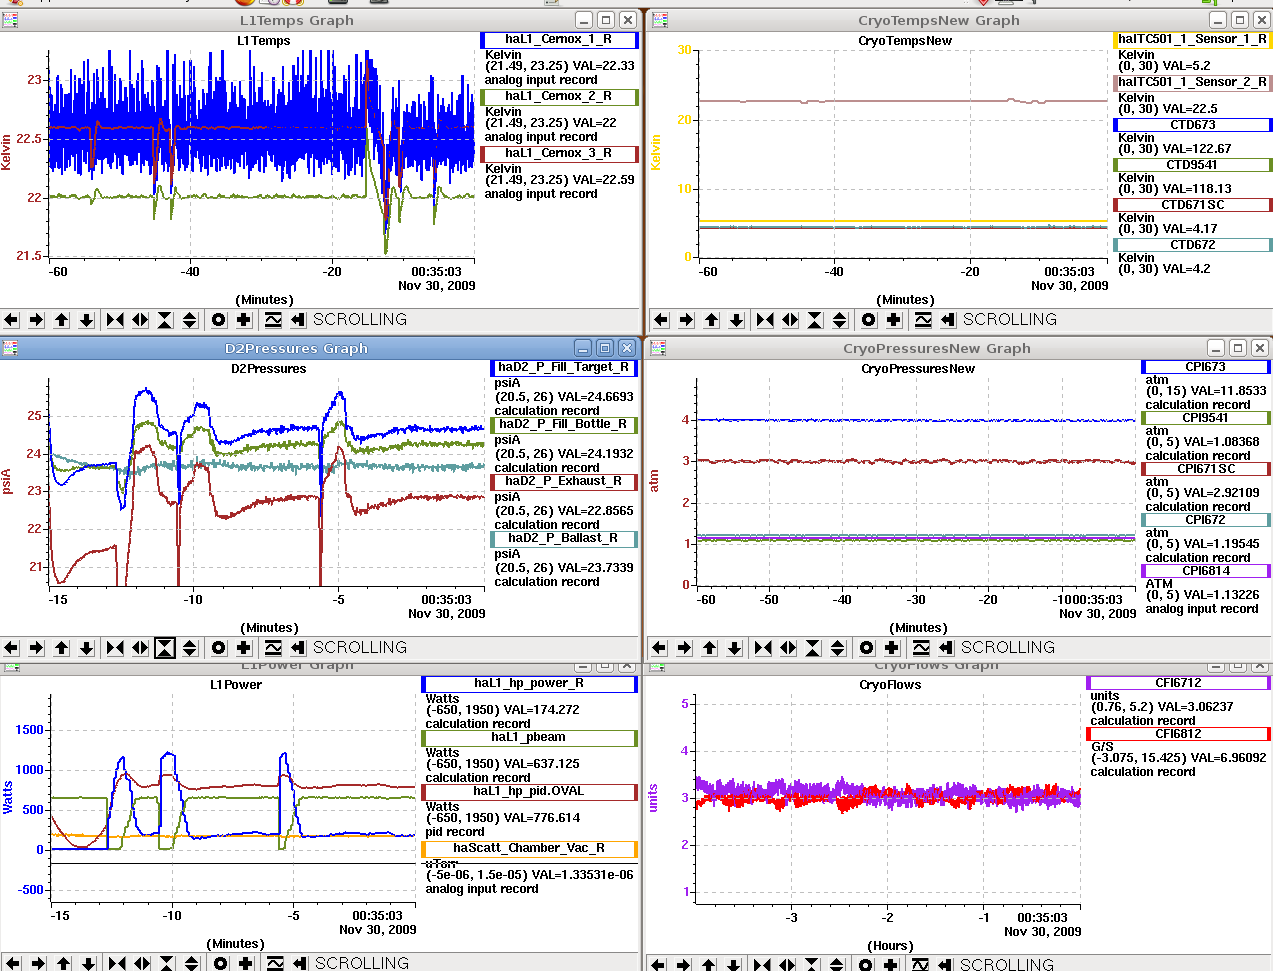Click the plus icon in D2Pressures toolbar
Viewport: 1273px width, 971px height.
(243, 648)
